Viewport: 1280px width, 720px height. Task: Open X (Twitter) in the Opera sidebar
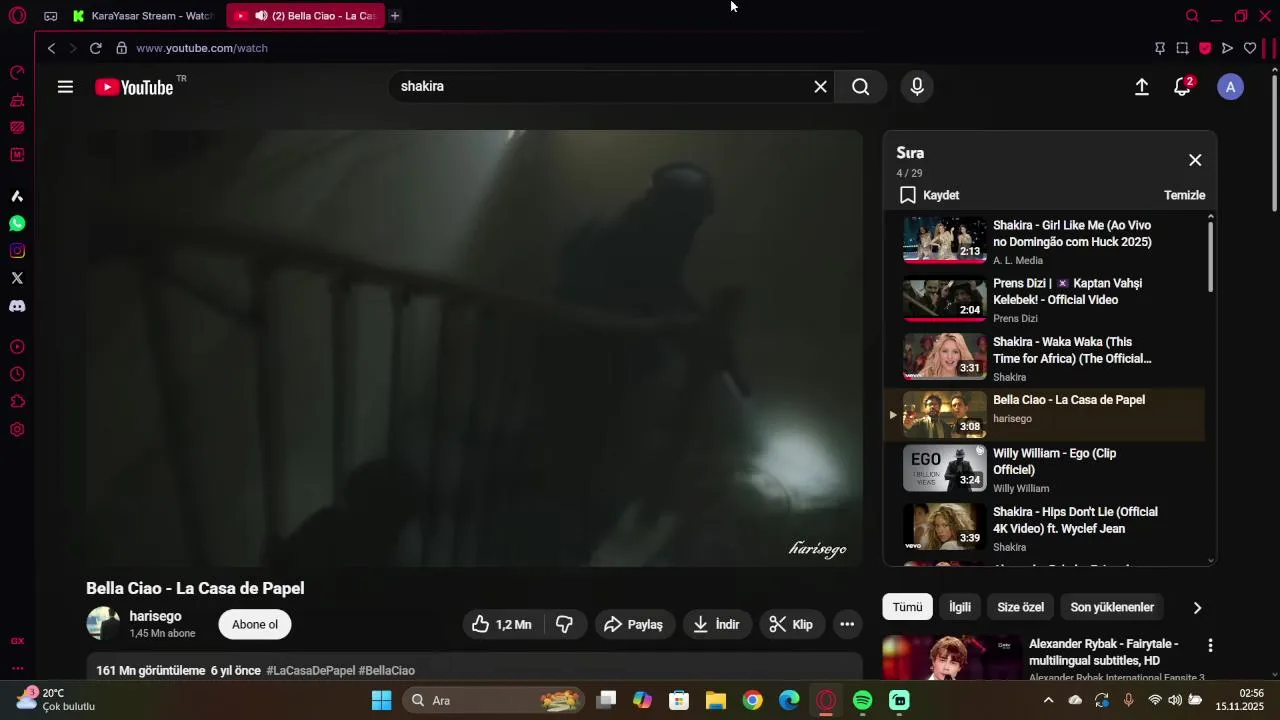point(17,278)
